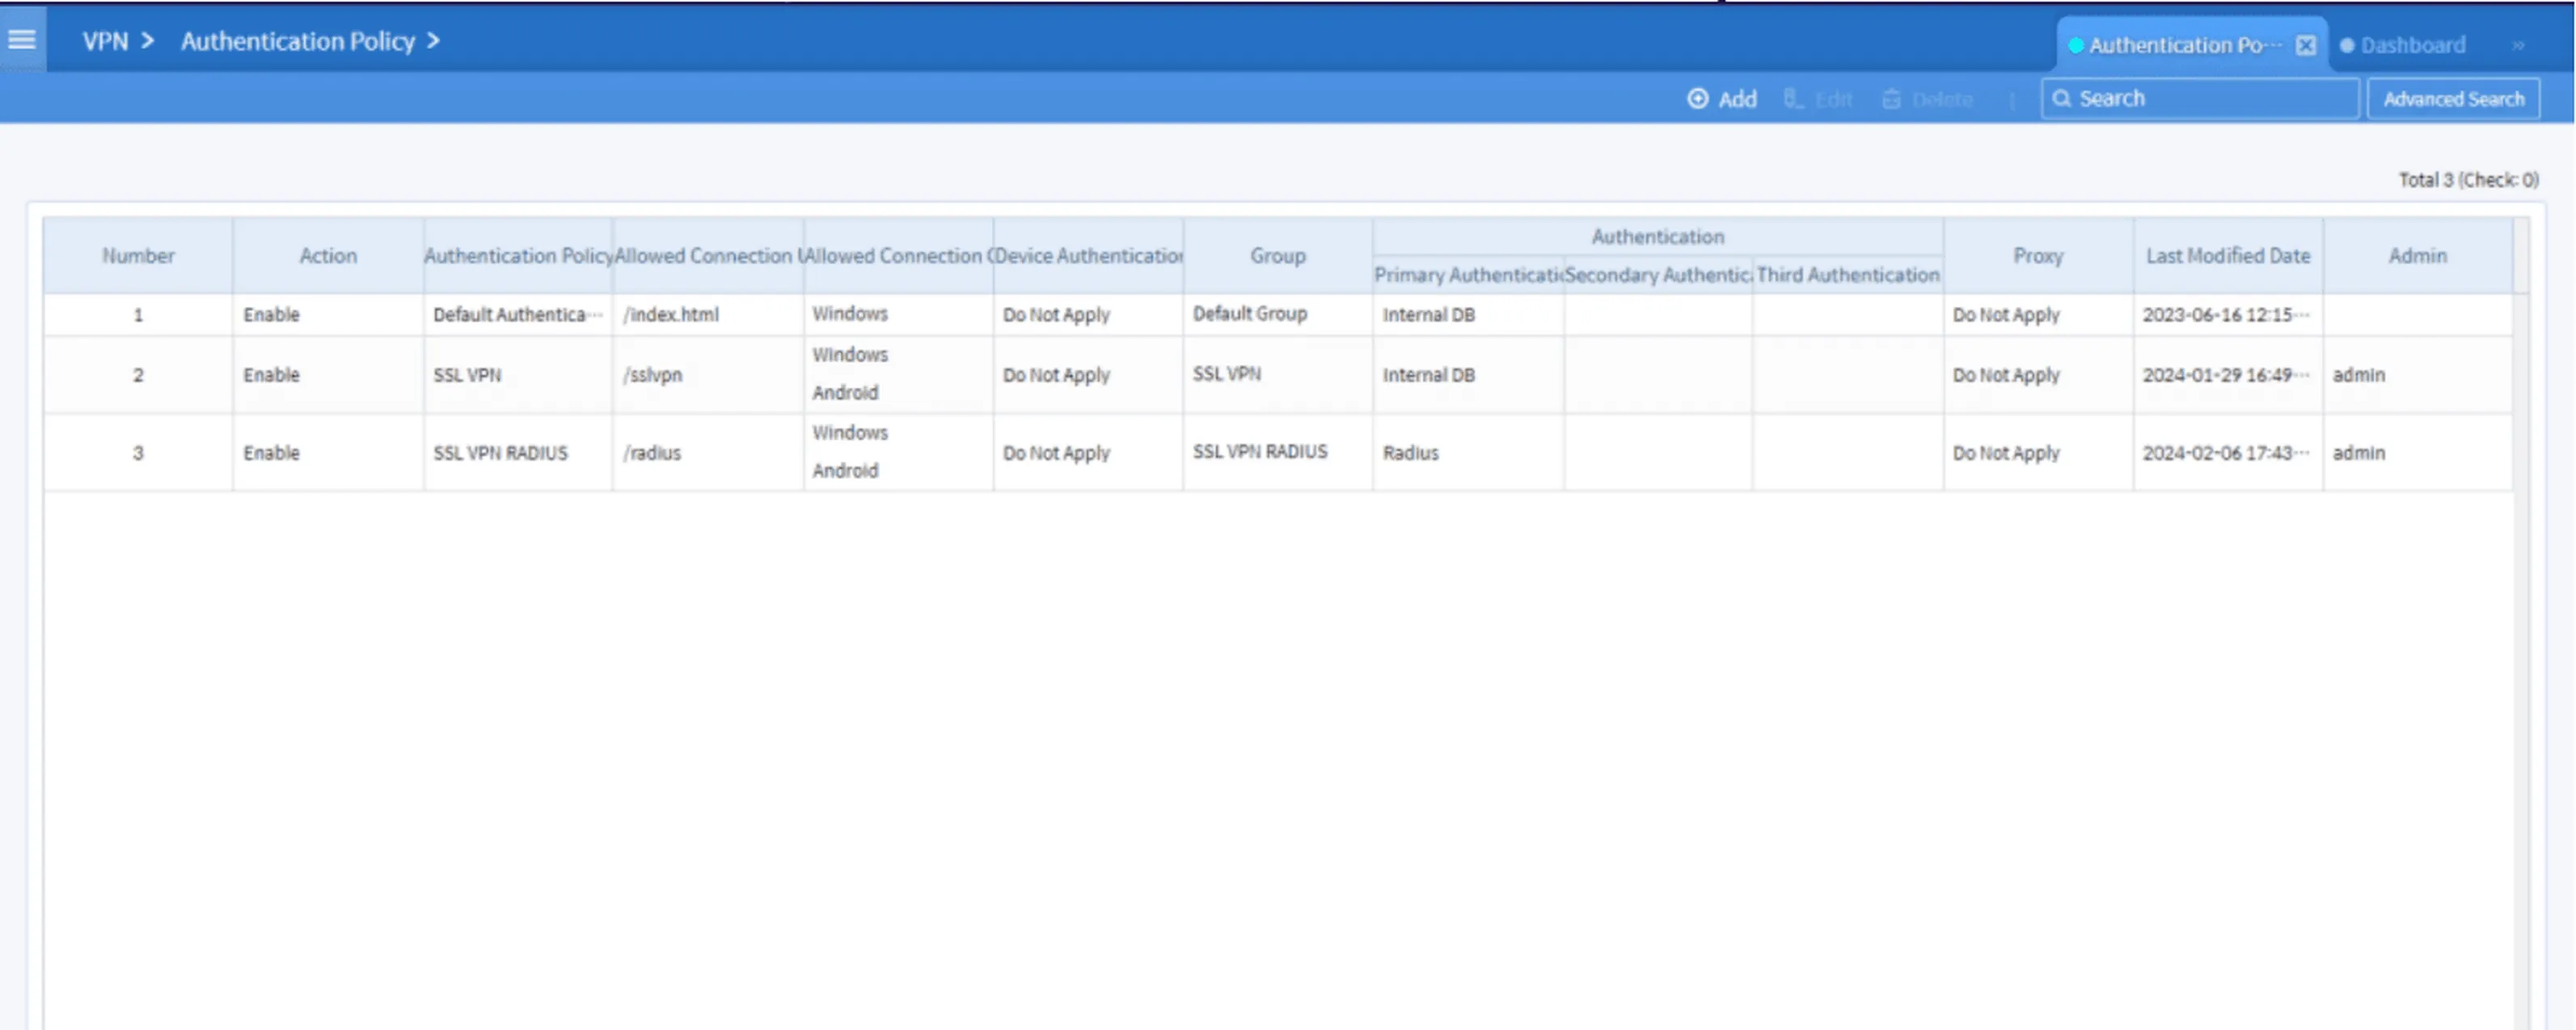Sort by the Number column header
The width and height of the screenshot is (2576, 1030).
pos(138,256)
